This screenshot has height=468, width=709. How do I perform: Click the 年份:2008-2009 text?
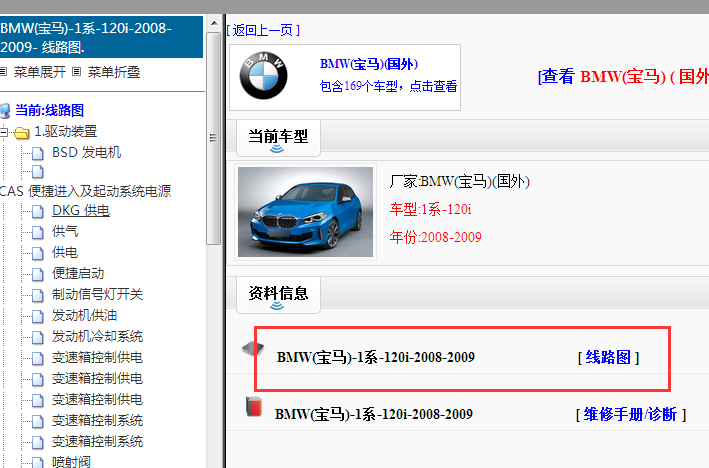tap(435, 237)
